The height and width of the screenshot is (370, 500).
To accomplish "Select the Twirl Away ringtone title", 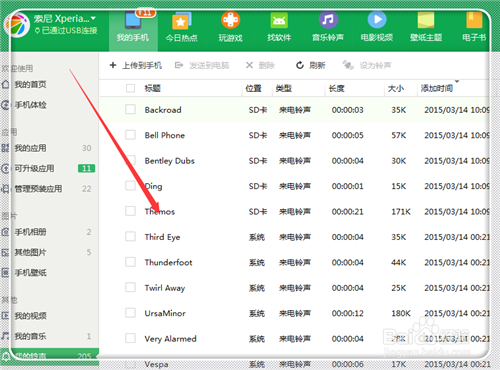I will tap(165, 288).
